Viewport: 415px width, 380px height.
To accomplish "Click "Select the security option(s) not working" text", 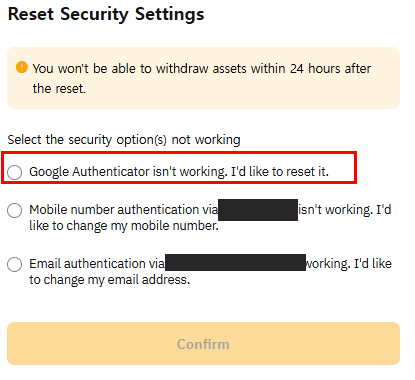I will click(124, 140).
